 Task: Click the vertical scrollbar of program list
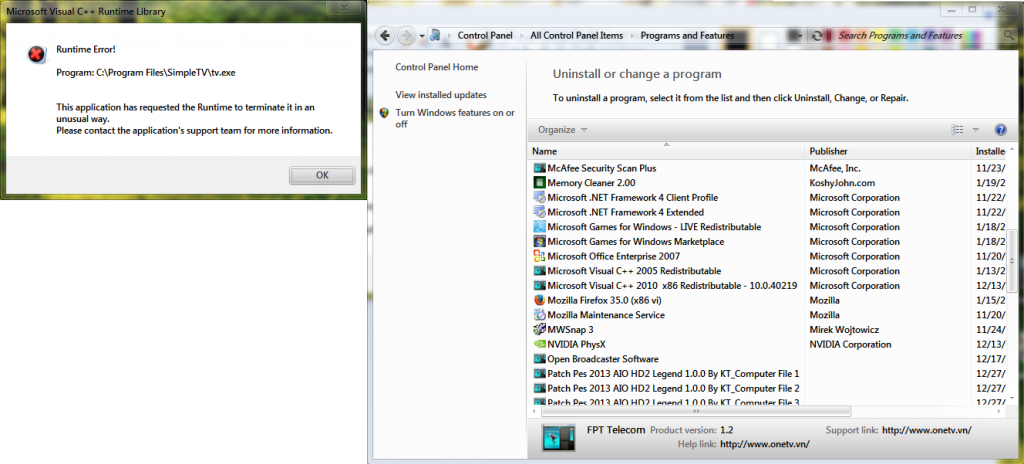tap(1013, 260)
